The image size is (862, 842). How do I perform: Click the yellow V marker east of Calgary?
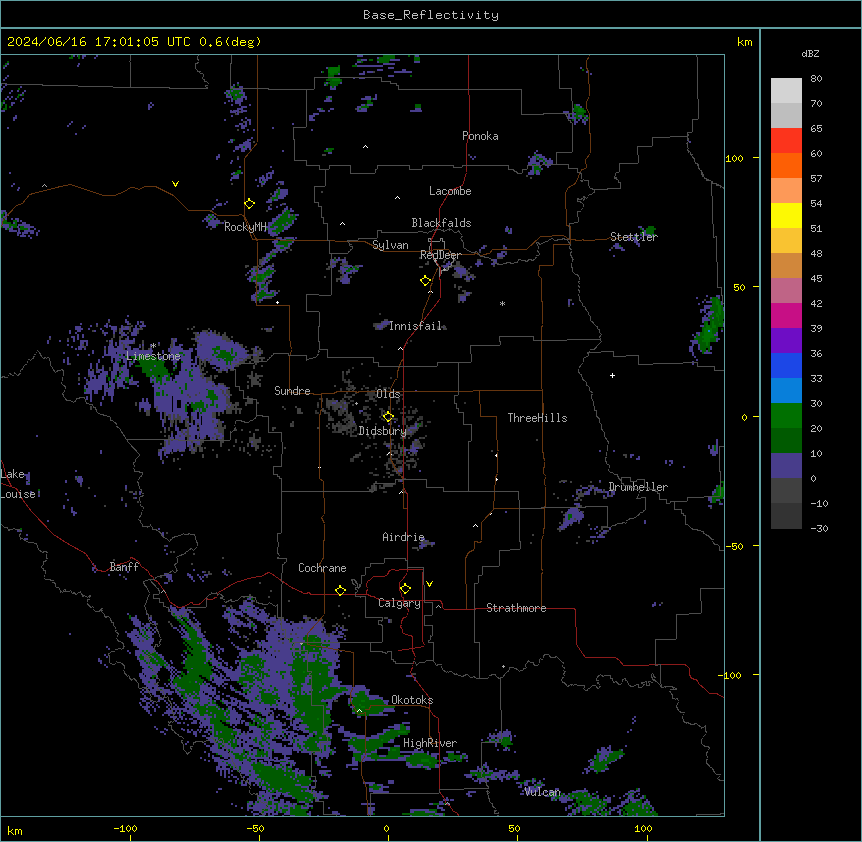(x=429, y=584)
